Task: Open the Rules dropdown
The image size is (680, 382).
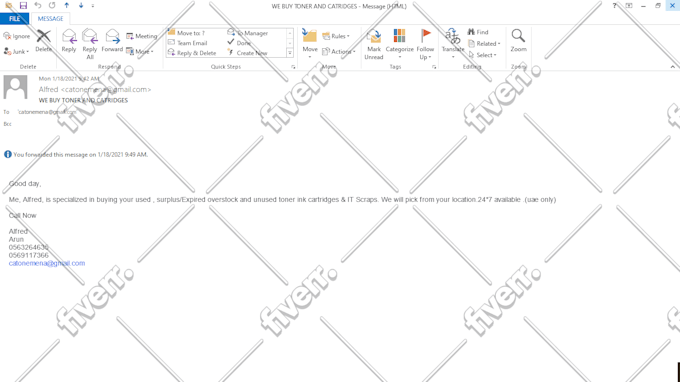Action: click(x=336, y=36)
